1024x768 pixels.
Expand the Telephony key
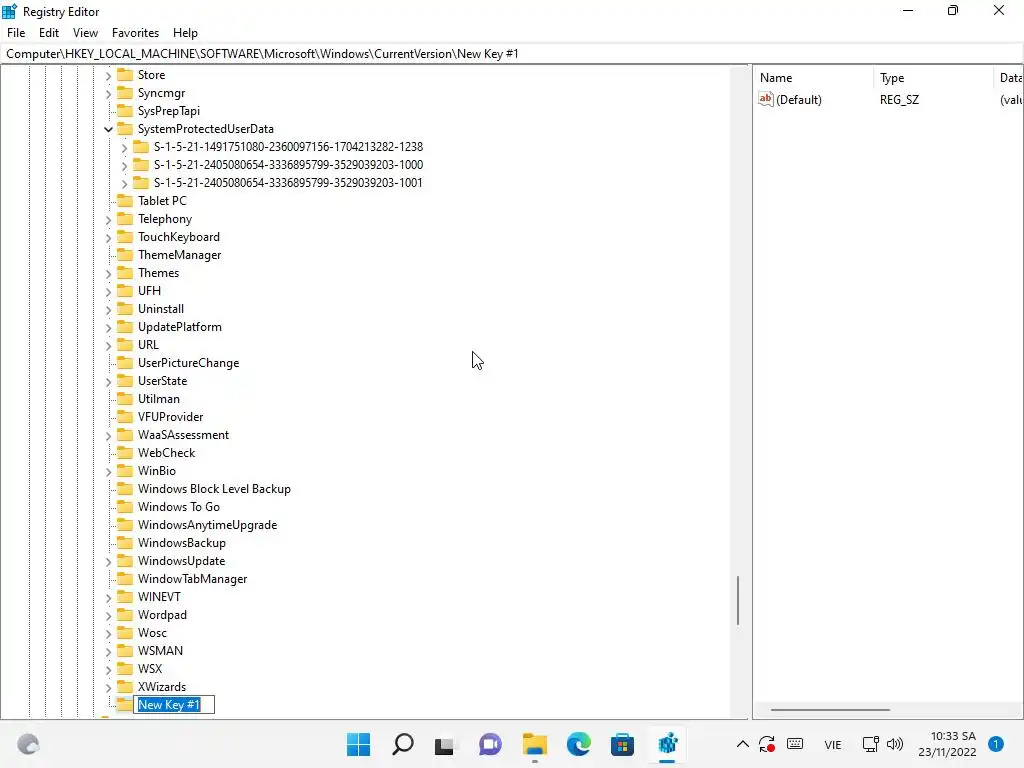point(108,219)
